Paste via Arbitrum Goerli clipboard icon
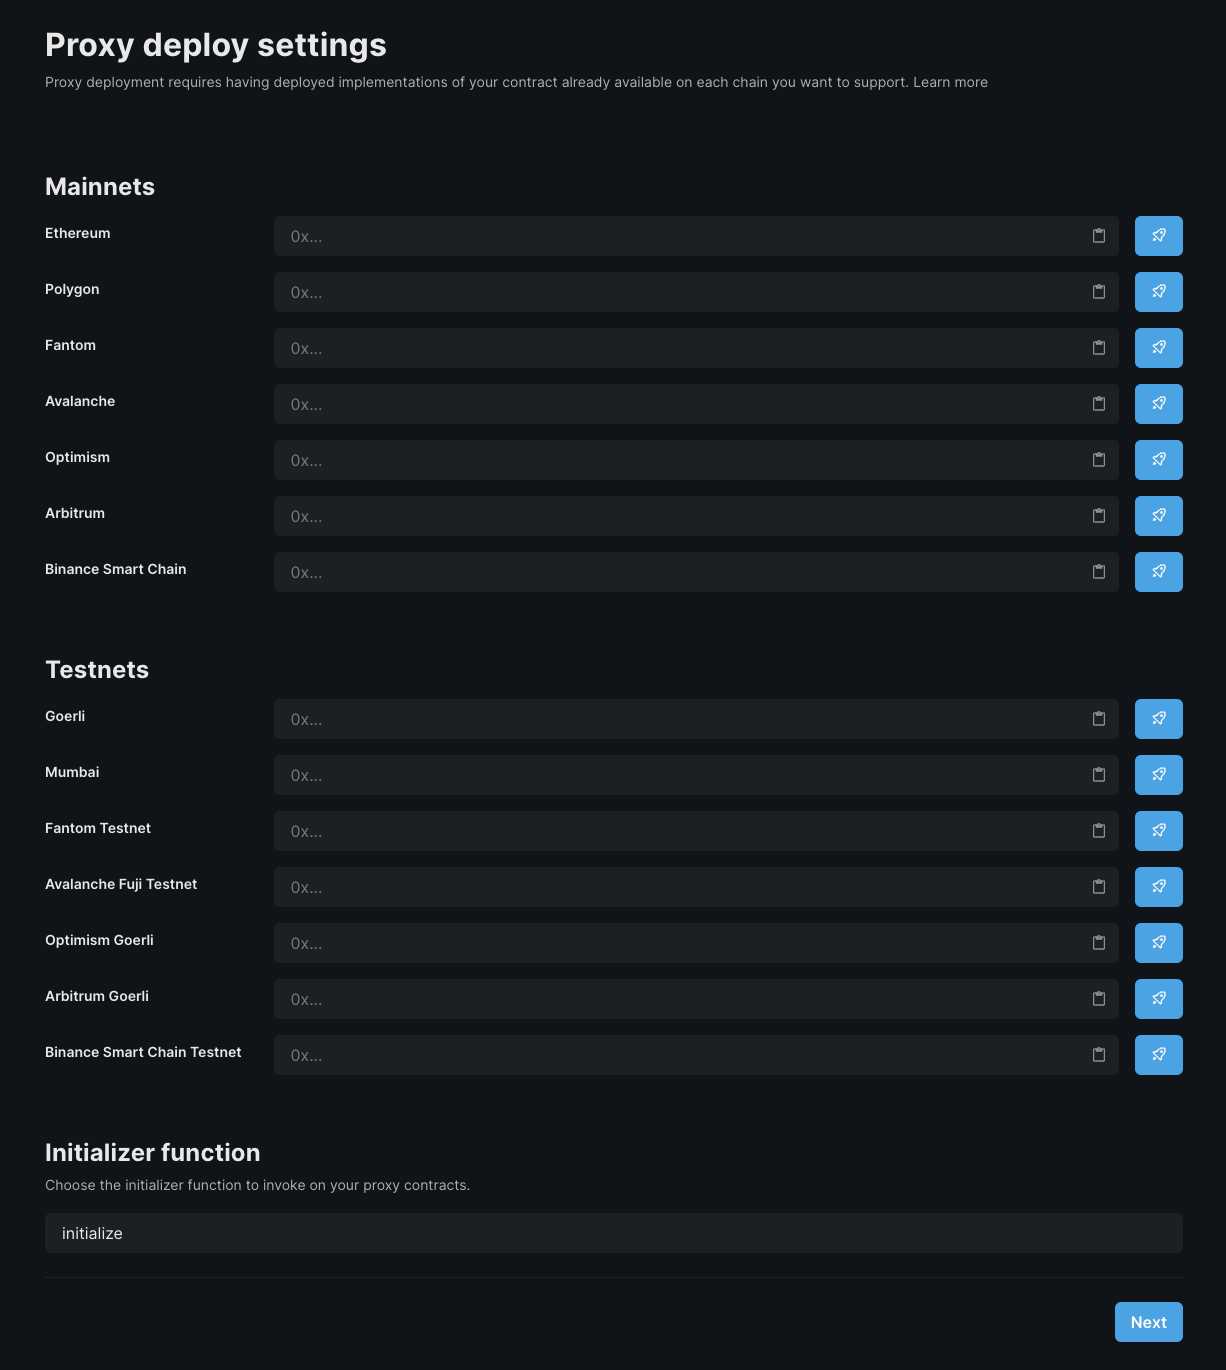The height and width of the screenshot is (1370, 1226). 1099,999
